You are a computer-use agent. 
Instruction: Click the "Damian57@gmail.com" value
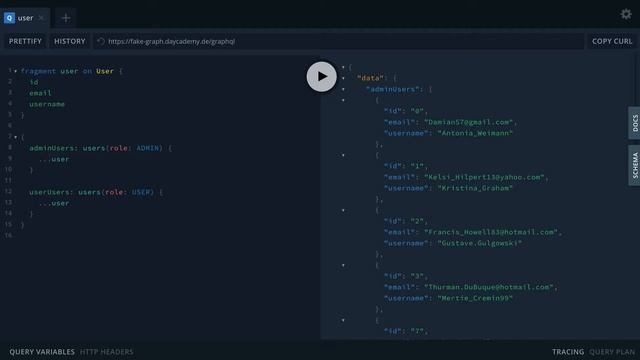[x=469, y=122]
